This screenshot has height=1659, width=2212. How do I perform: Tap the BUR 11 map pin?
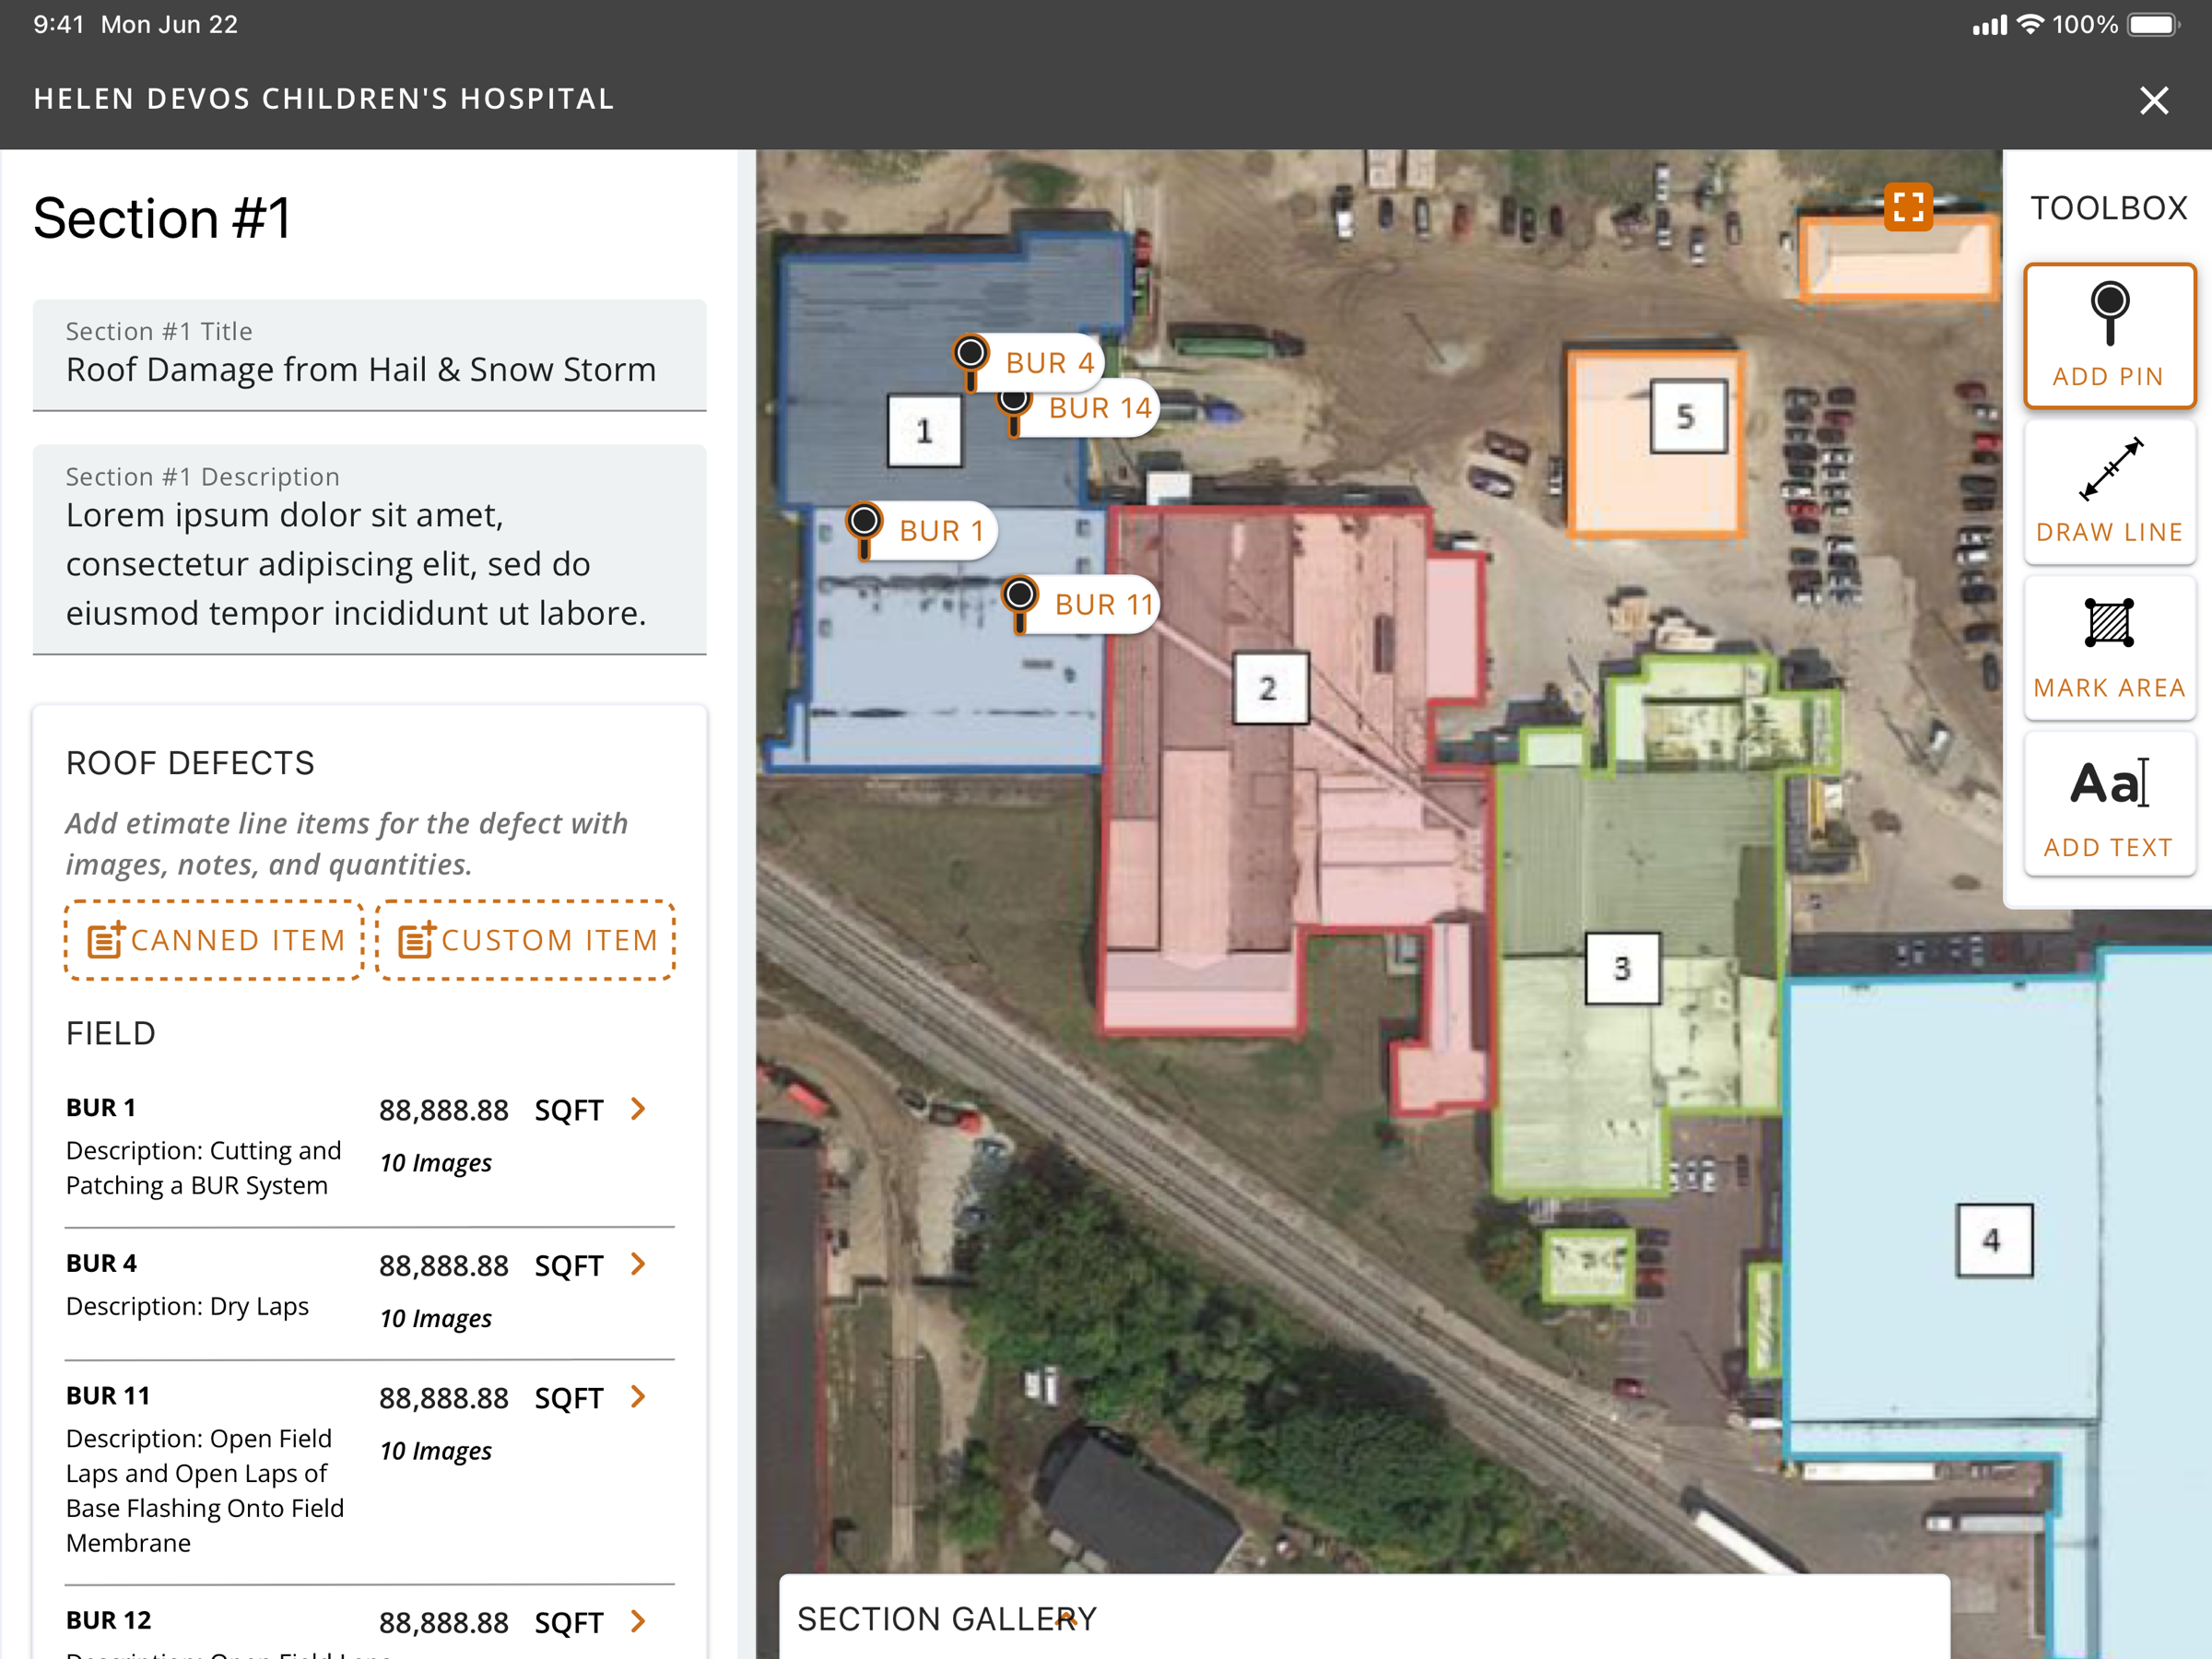1019,603
